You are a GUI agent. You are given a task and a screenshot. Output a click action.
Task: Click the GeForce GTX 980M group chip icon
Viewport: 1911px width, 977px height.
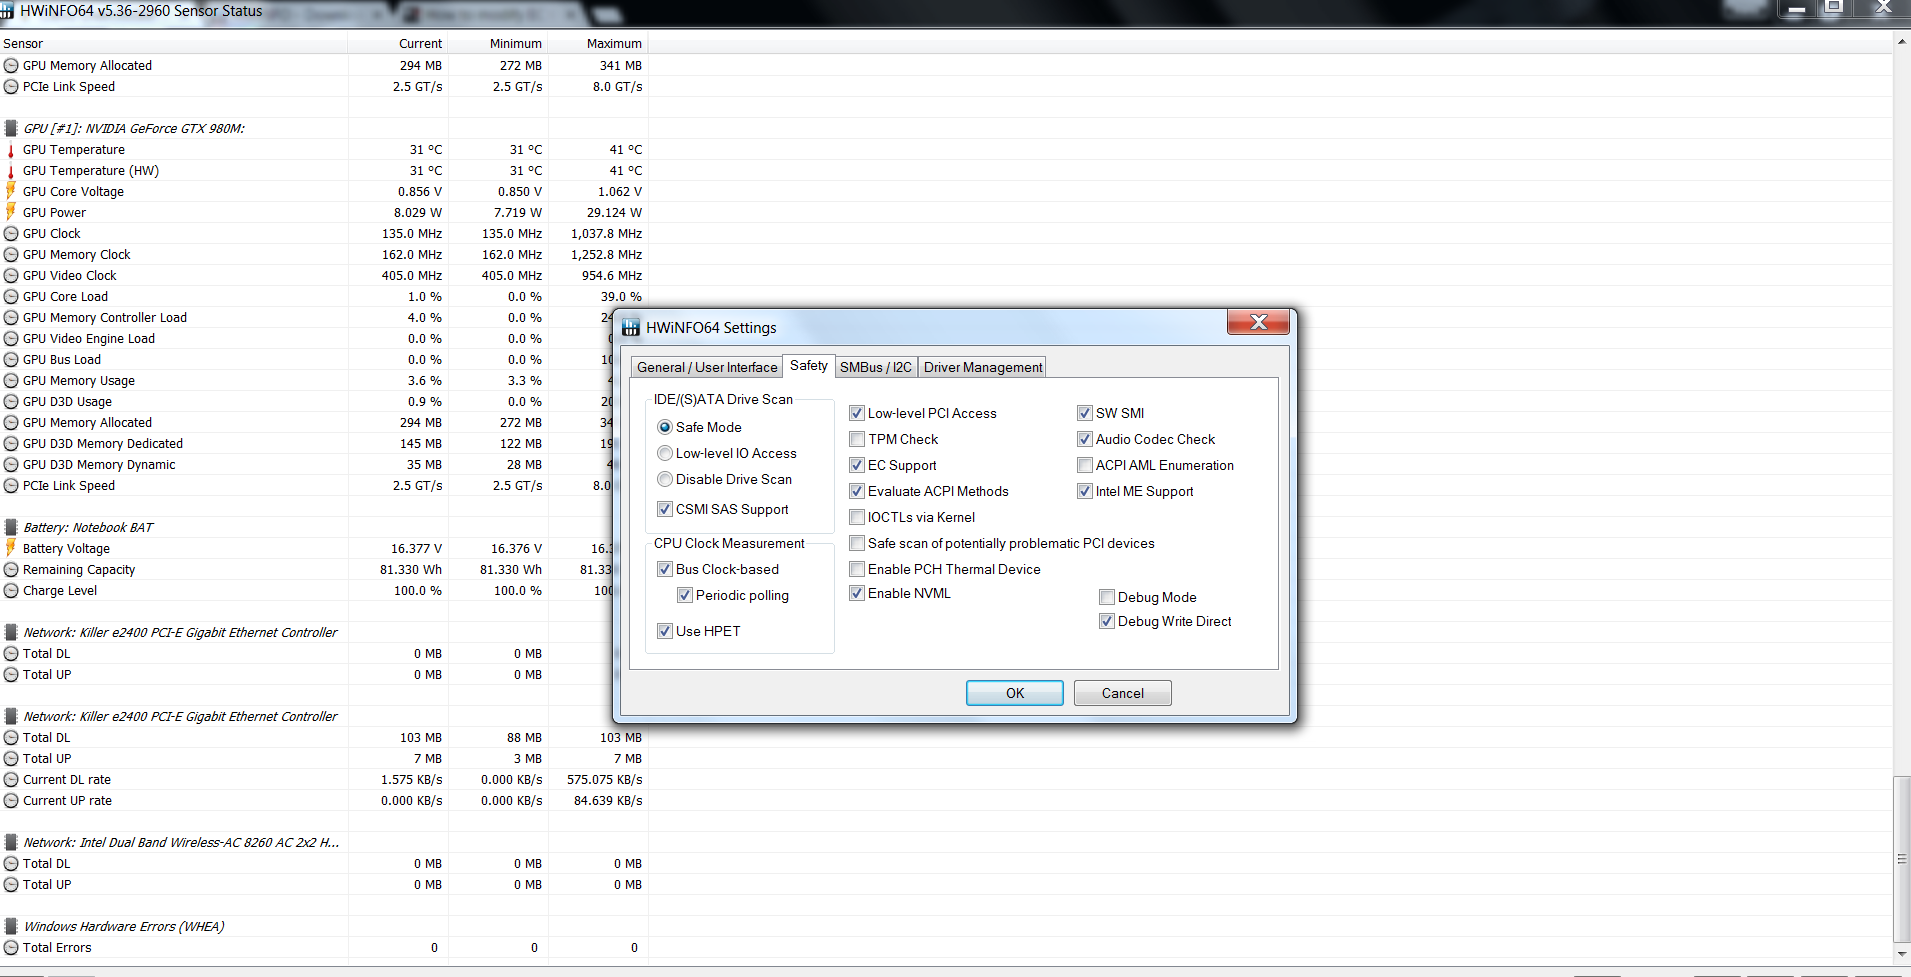coord(11,128)
